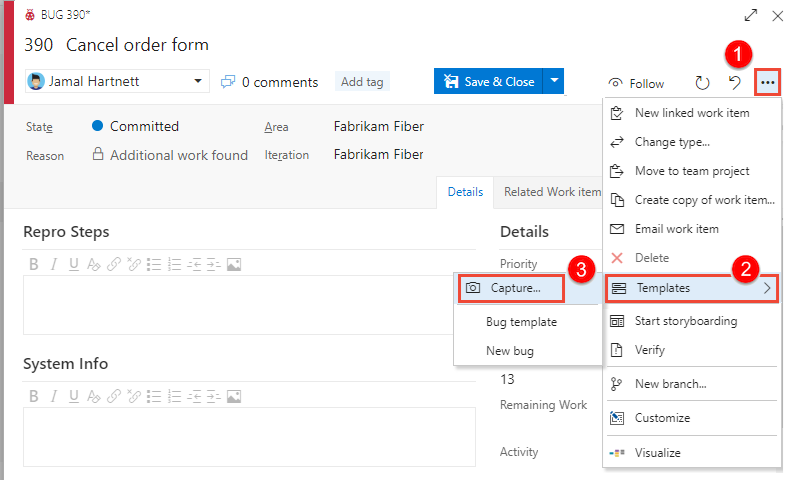
Task: Expand the Templates submenu
Action: 692,288
